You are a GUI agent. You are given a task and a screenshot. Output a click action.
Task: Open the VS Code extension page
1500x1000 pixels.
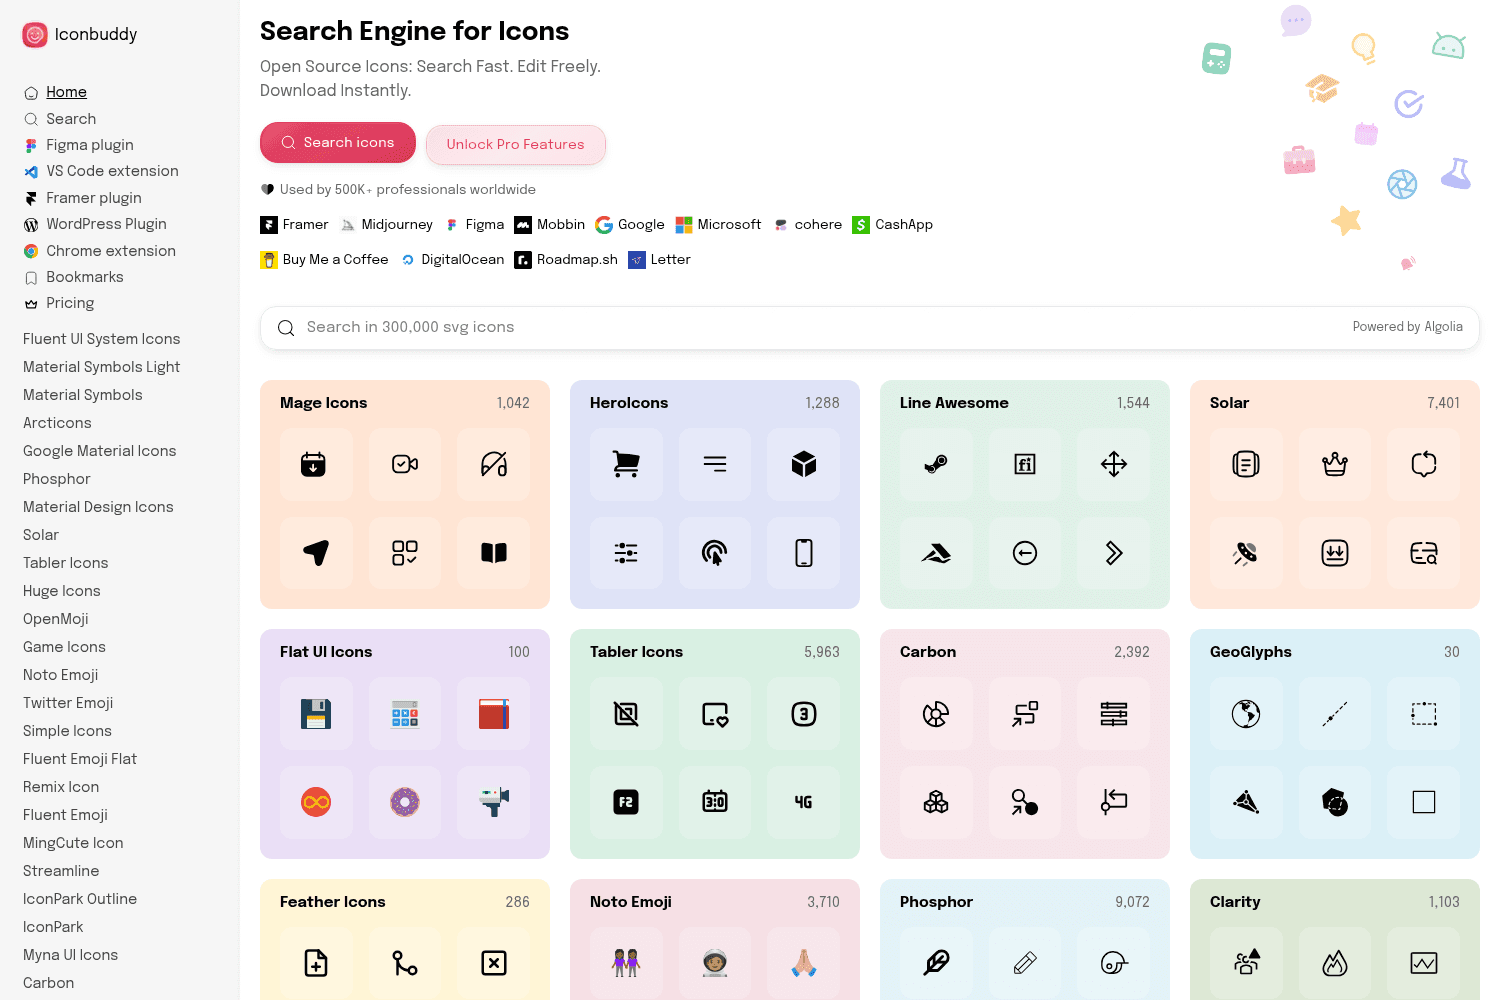[112, 171]
